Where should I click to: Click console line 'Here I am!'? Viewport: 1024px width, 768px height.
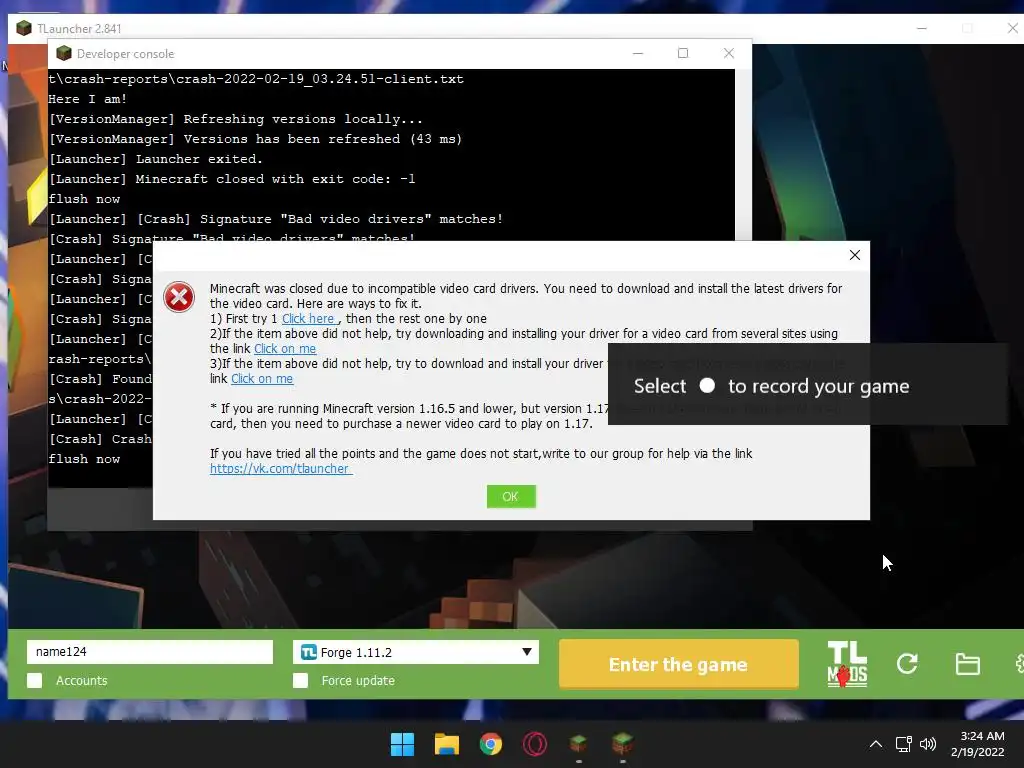[x=88, y=99]
